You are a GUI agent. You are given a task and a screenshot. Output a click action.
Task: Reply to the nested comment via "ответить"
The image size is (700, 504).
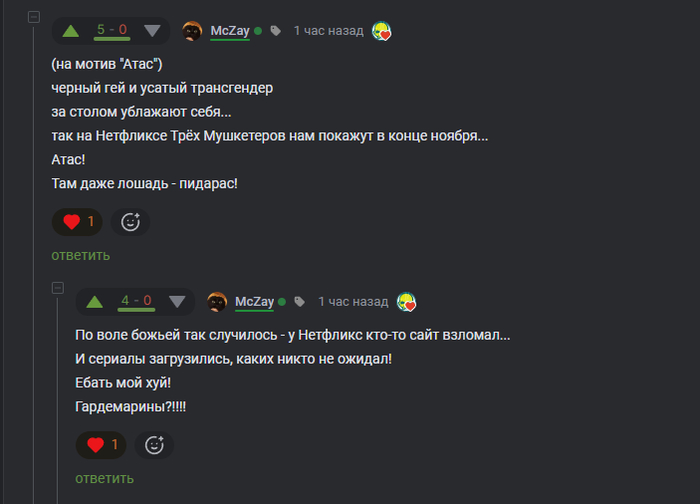pos(104,478)
